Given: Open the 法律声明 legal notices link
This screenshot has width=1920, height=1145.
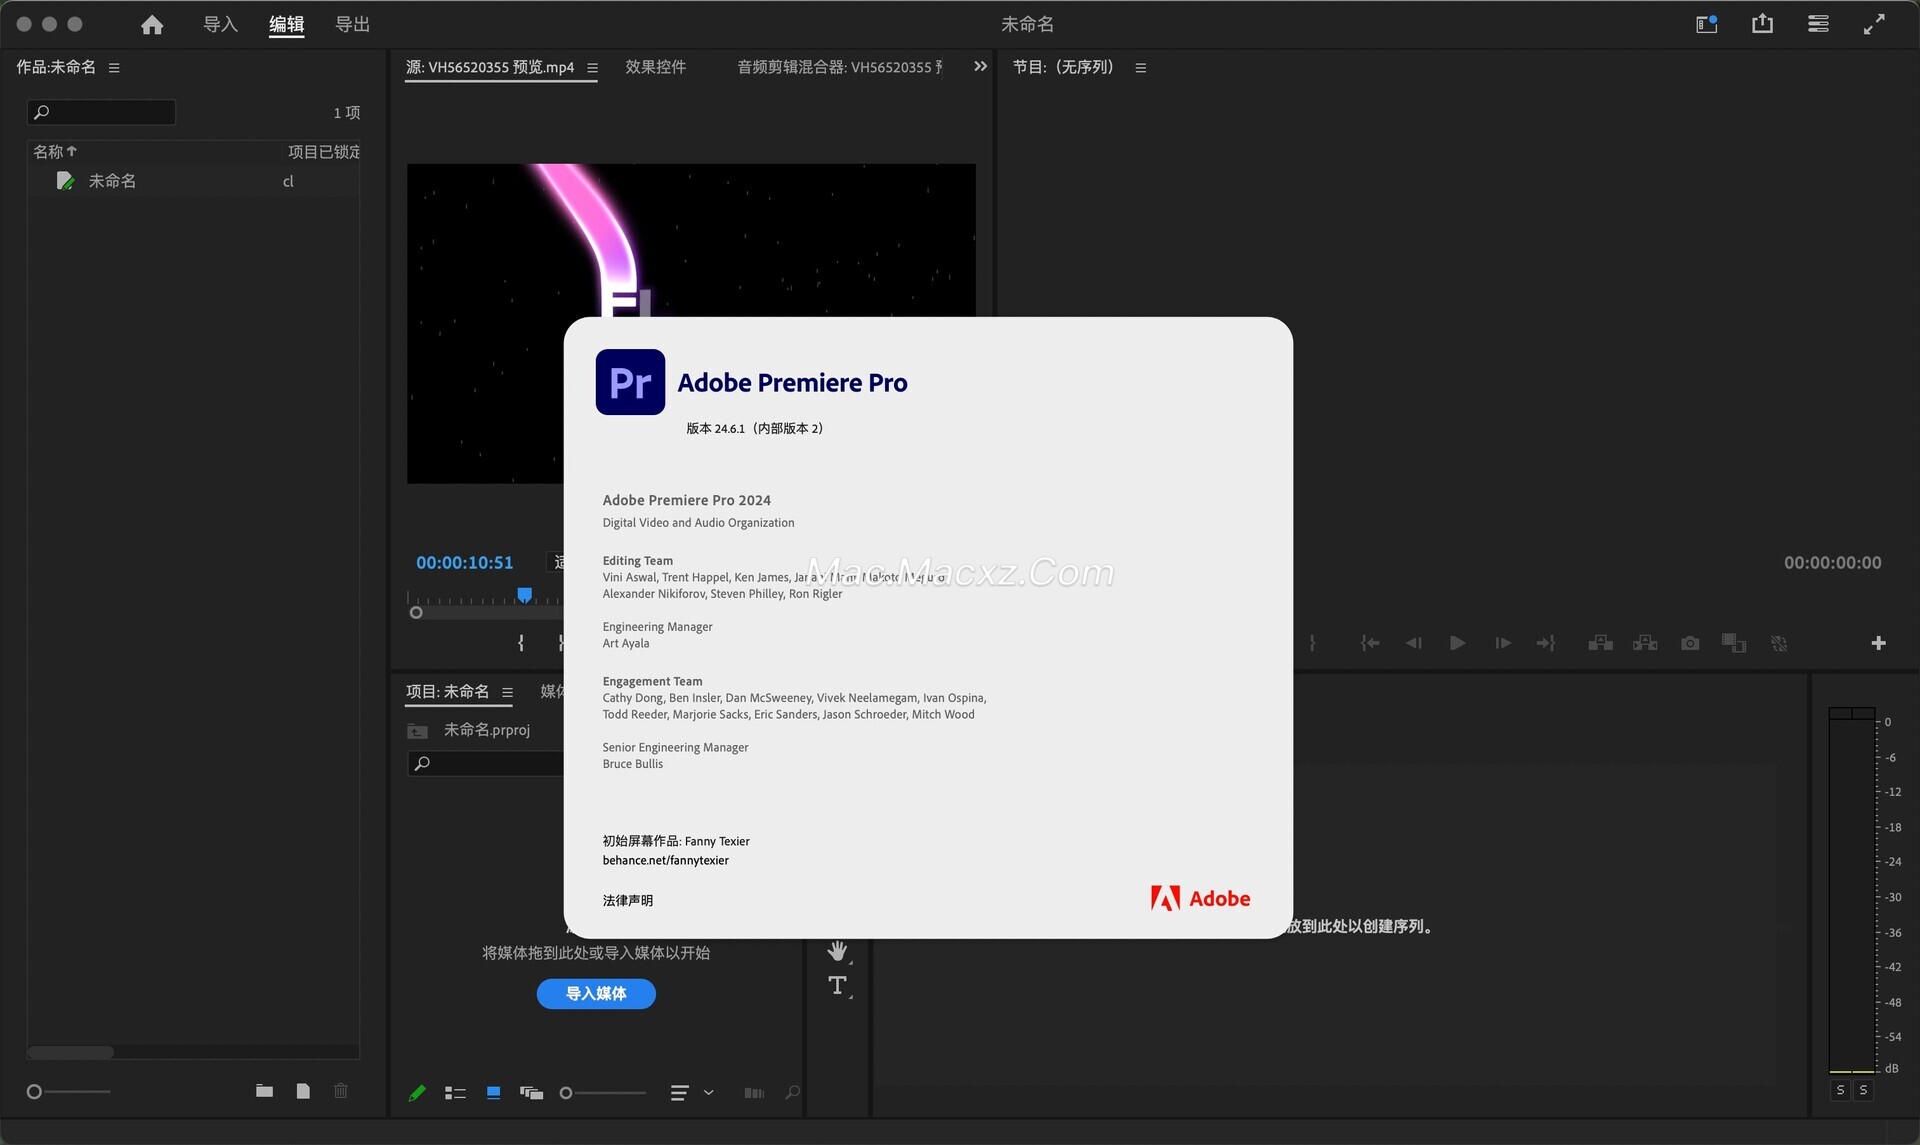Looking at the screenshot, I should click(627, 900).
